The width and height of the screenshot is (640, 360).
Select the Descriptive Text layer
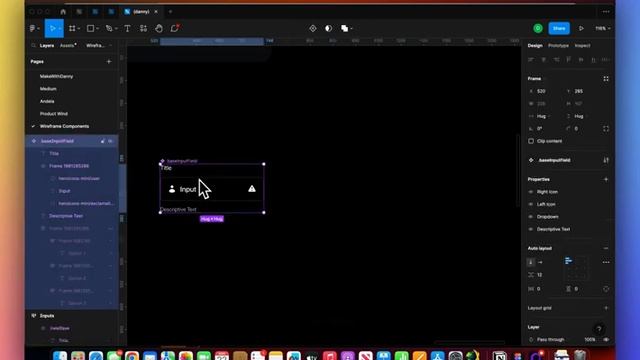66,216
